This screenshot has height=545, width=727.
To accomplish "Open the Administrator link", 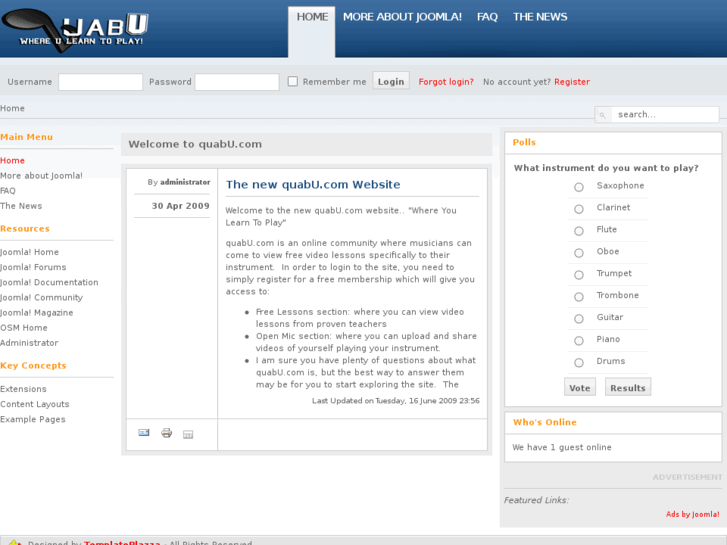I will pos(29,343).
